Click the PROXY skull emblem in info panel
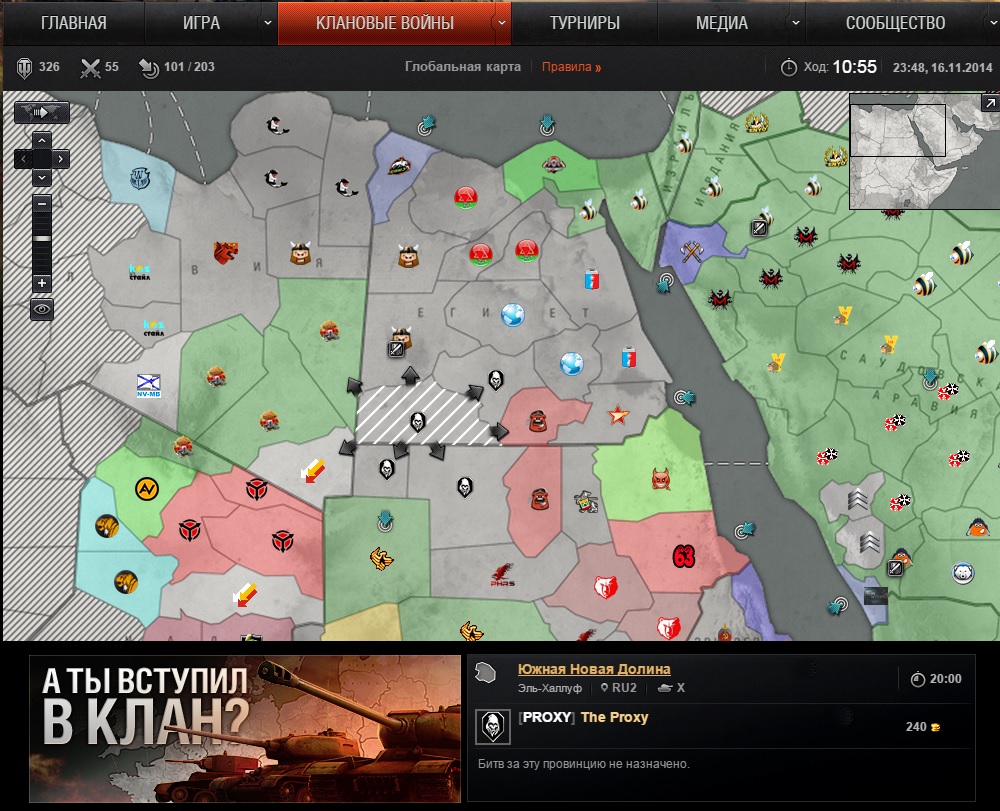This screenshot has height=811, width=1000. pyautogui.click(x=493, y=727)
